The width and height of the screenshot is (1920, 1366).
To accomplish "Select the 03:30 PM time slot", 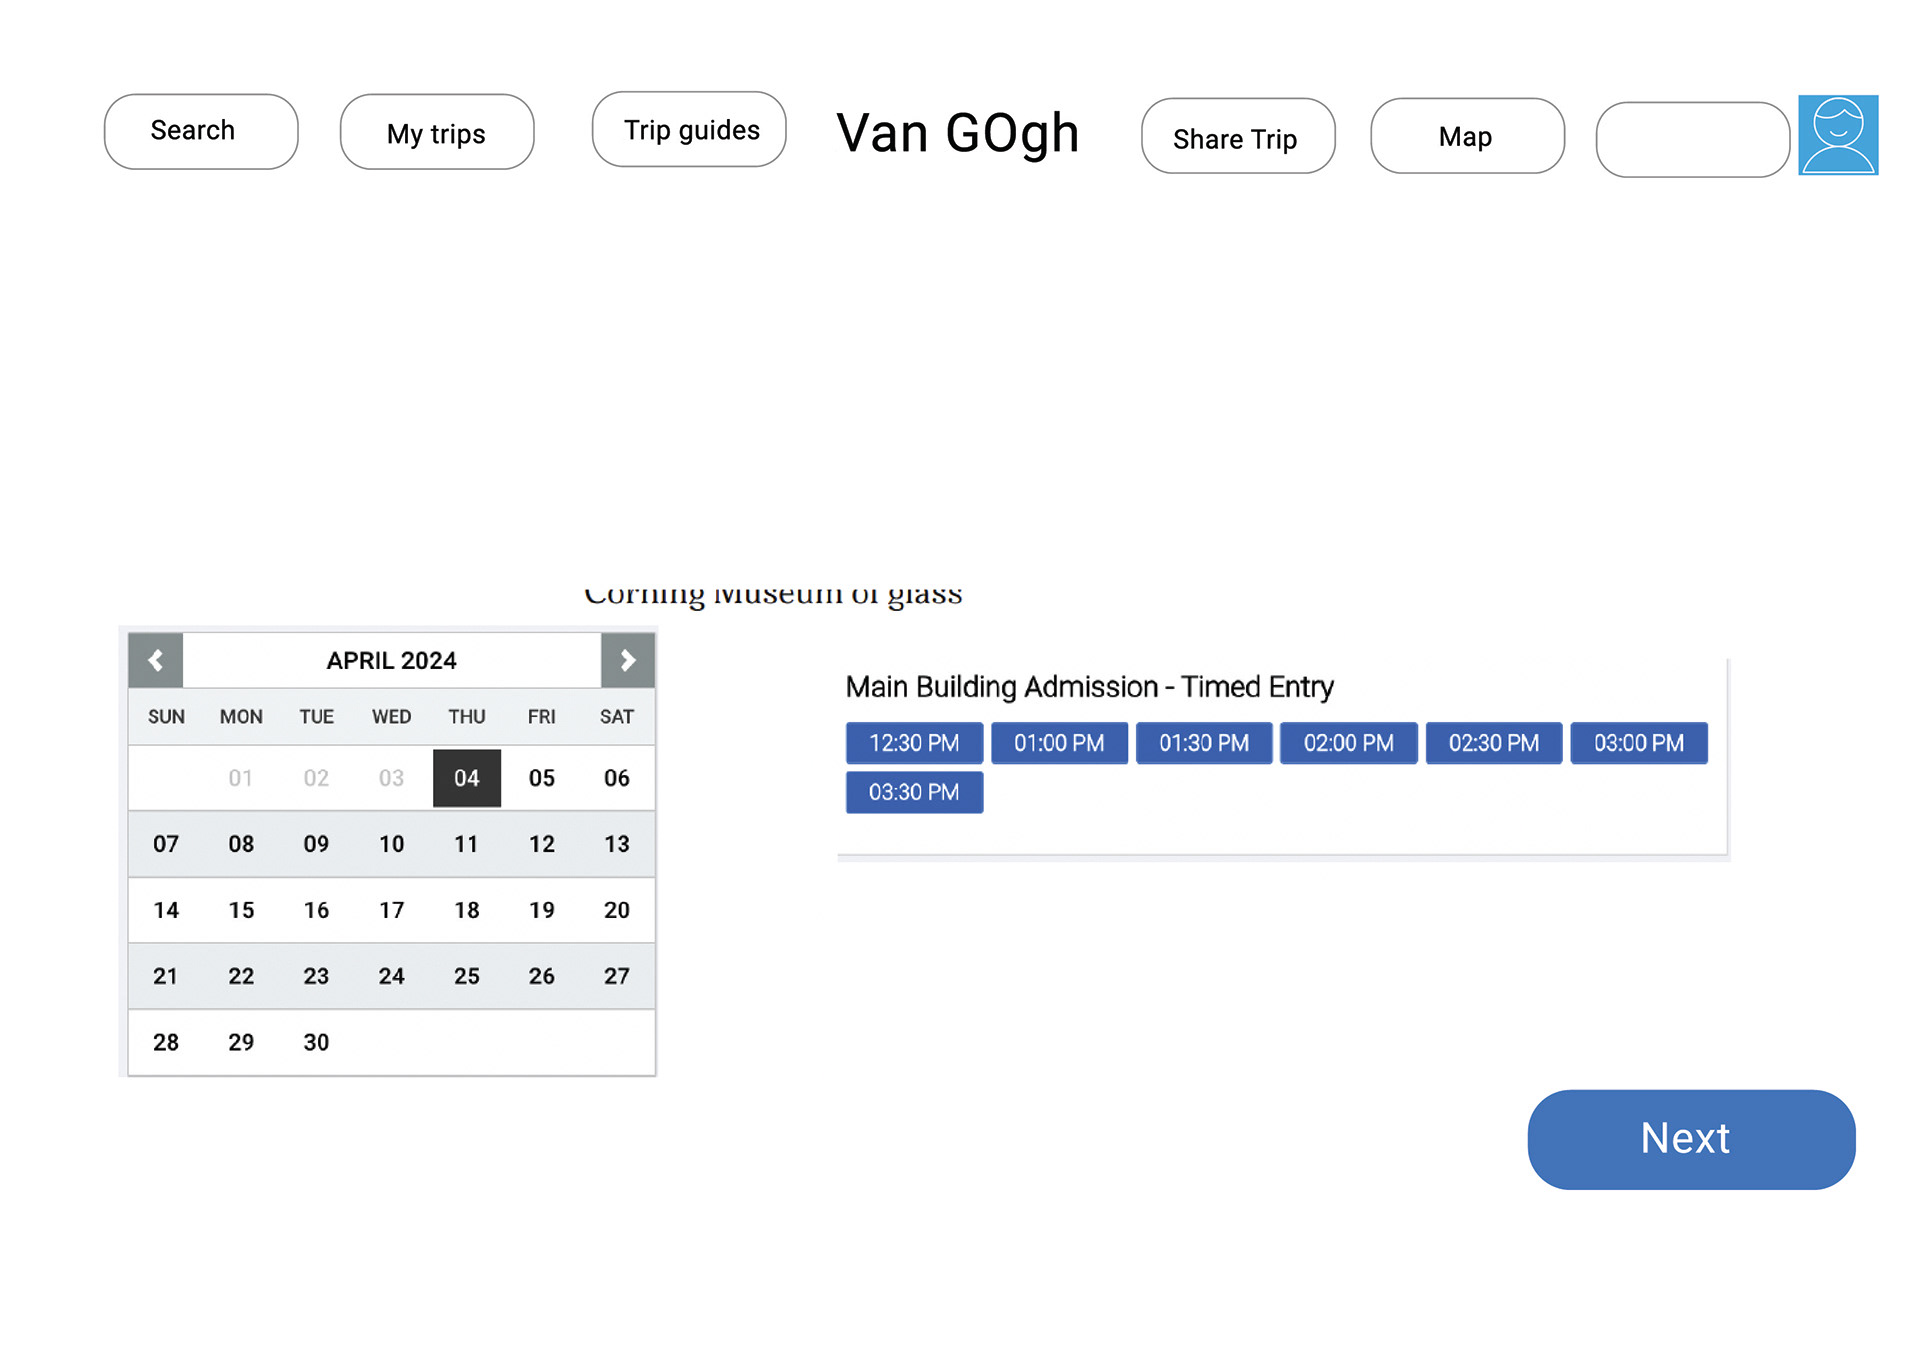I will tap(914, 792).
